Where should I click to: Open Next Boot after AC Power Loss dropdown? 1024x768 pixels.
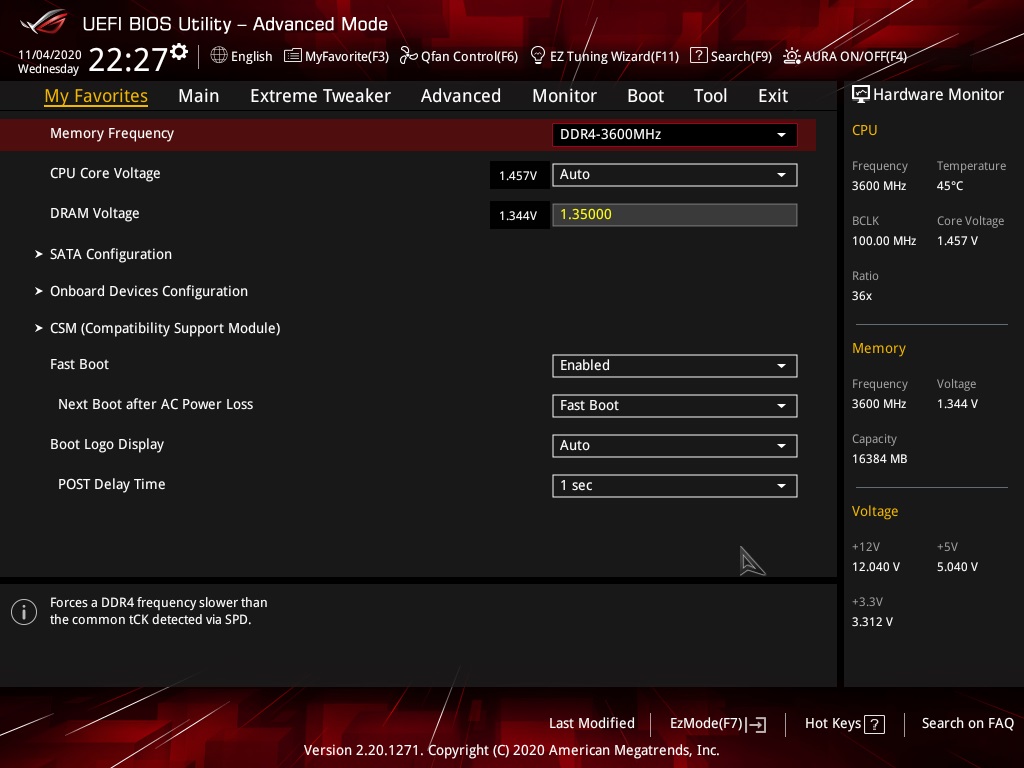[x=674, y=406]
